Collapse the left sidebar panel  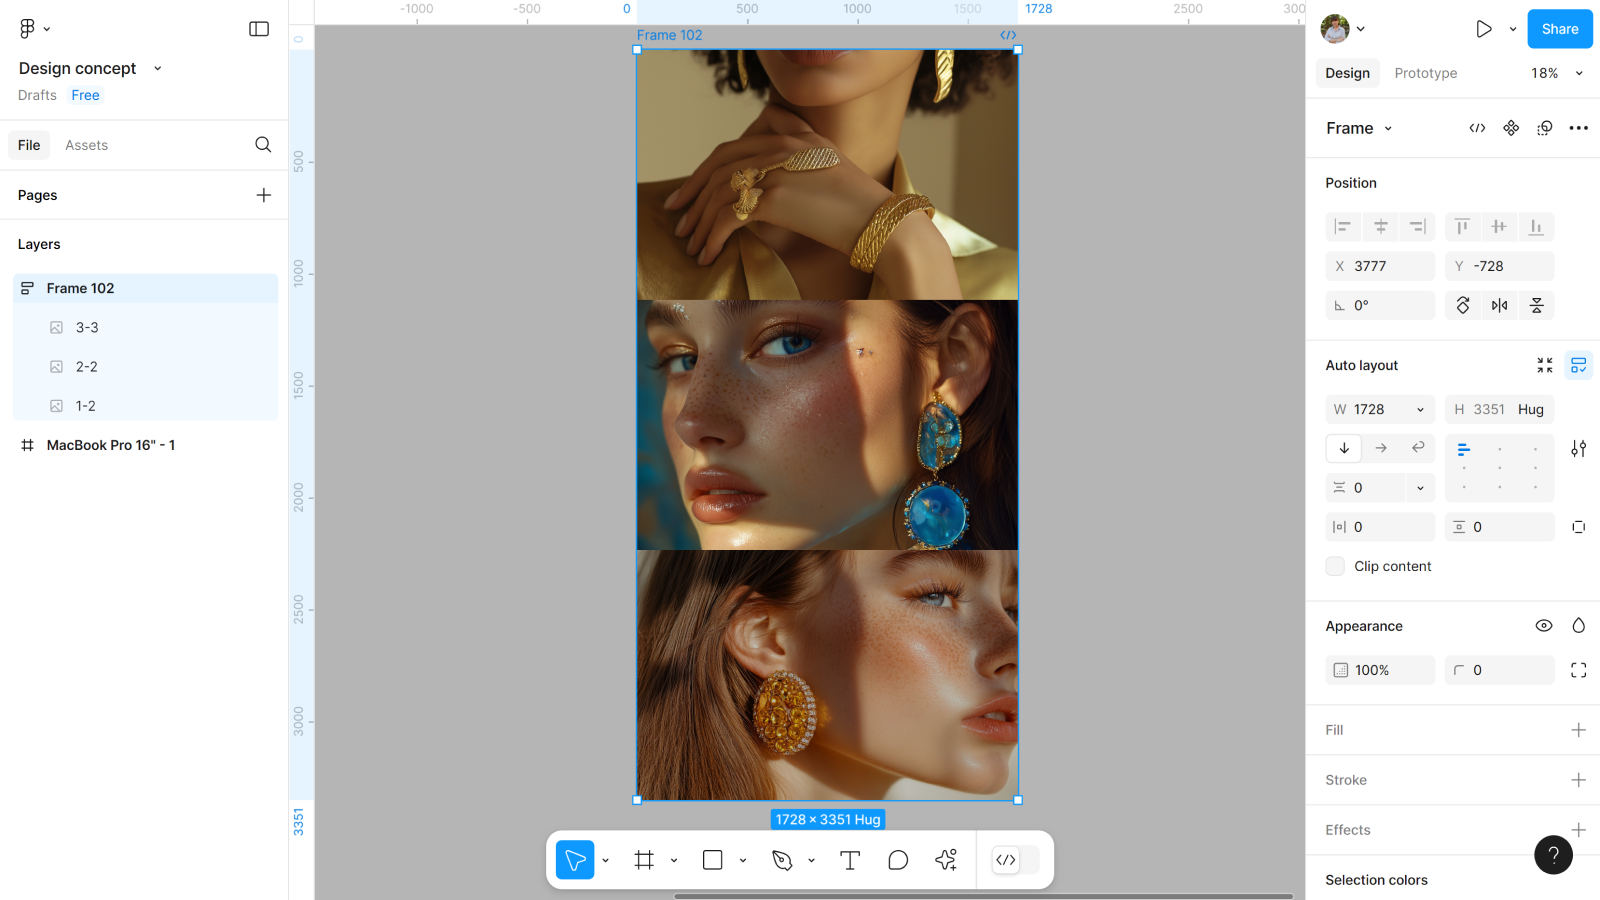coord(259,29)
